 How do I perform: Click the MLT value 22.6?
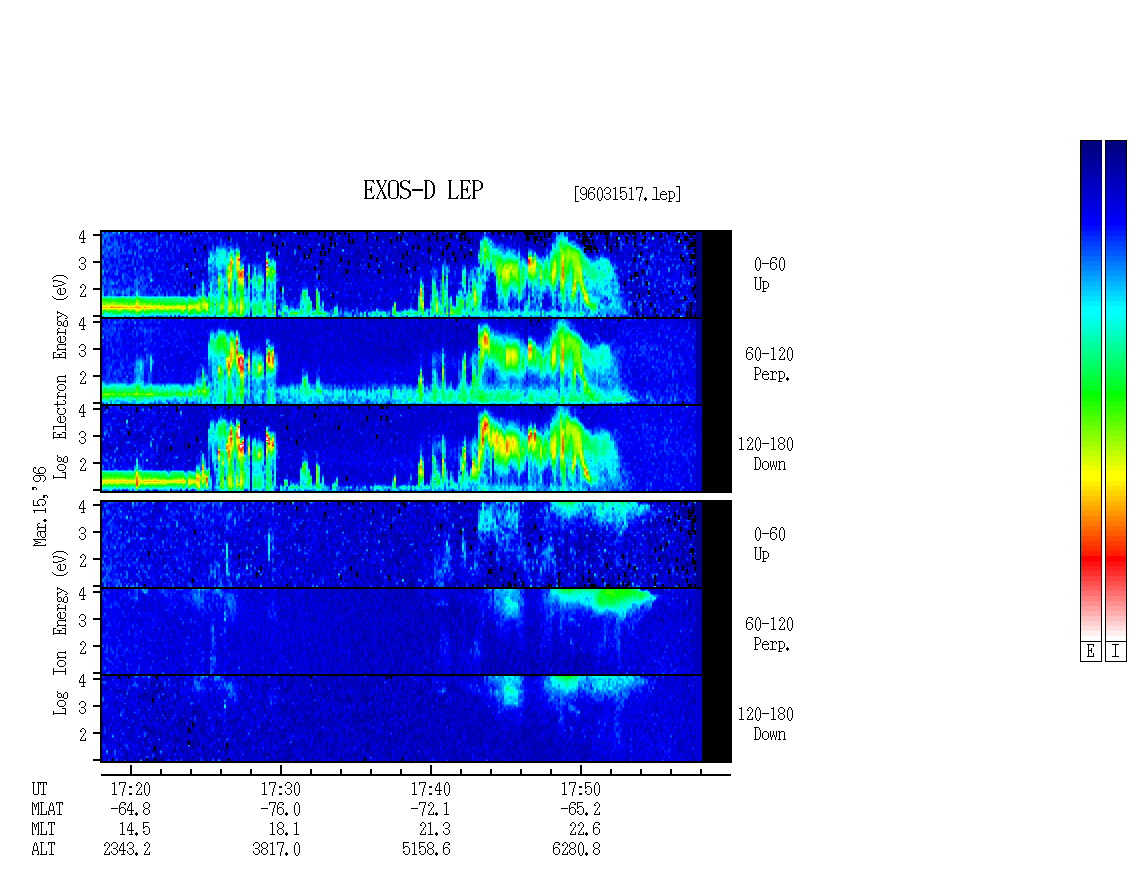[x=584, y=830]
